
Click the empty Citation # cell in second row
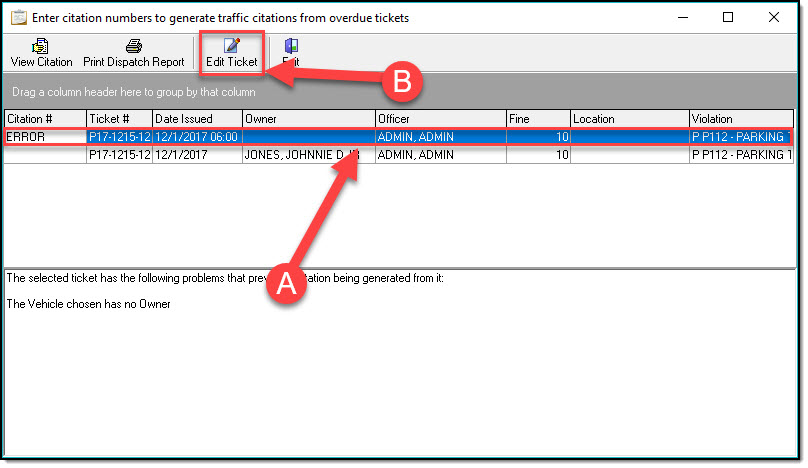tap(44, 155)
